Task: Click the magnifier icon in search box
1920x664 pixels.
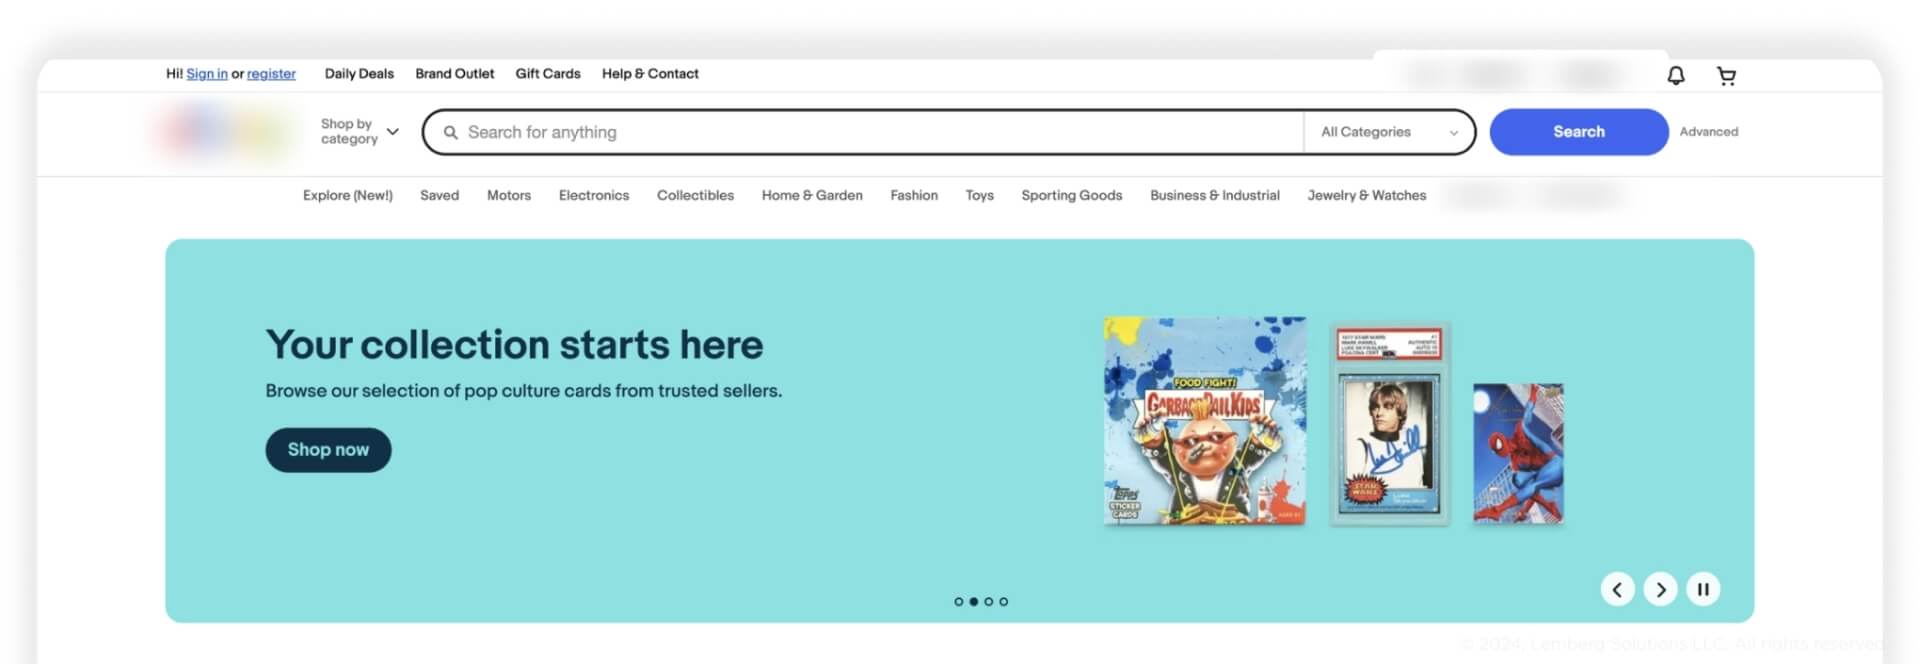Action: pyautogui.click(x=451, y=132)
